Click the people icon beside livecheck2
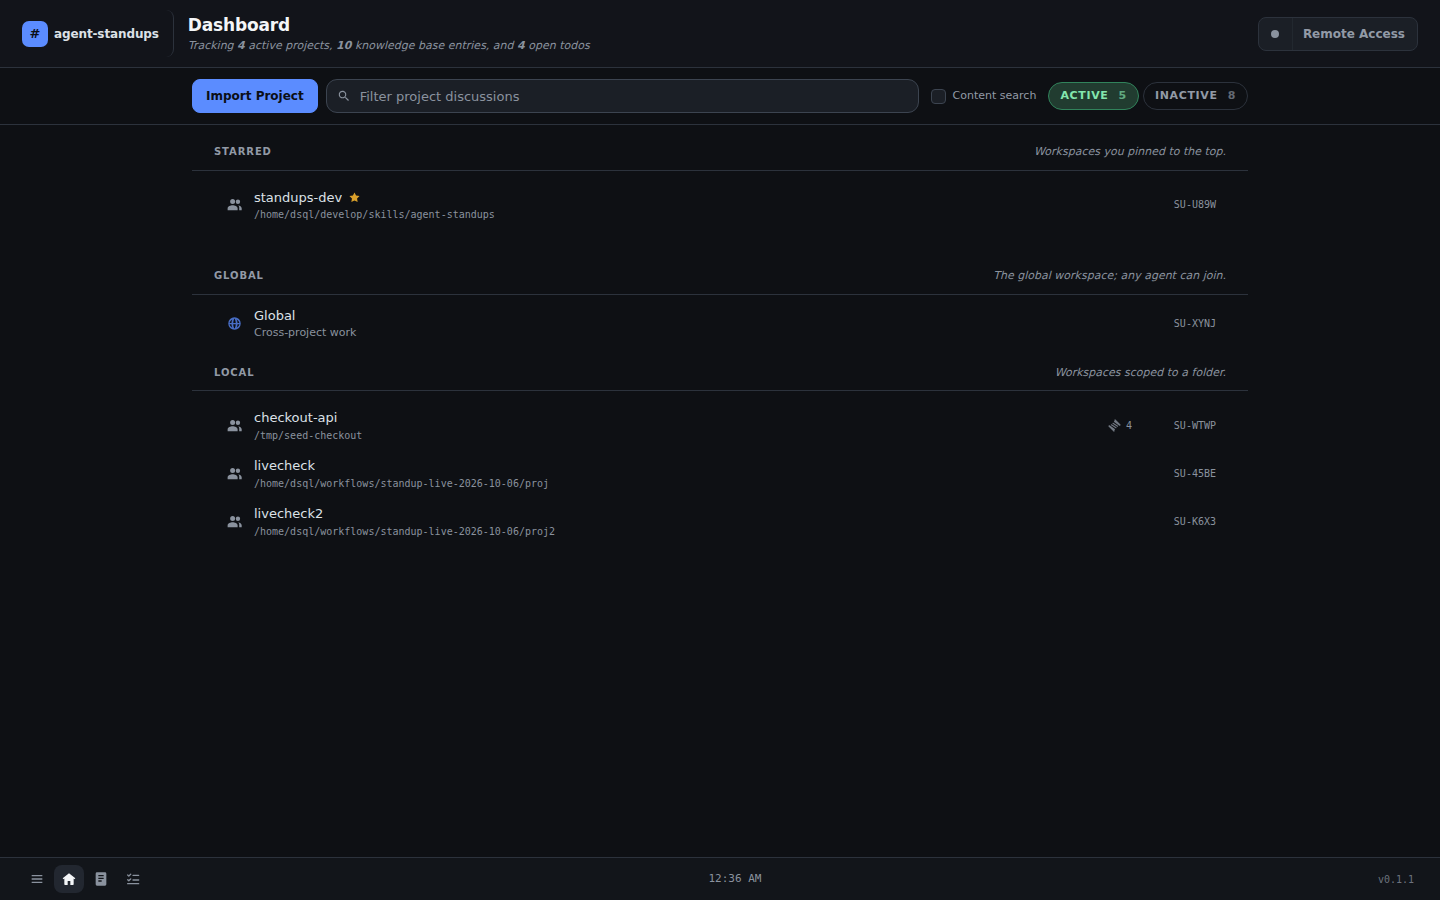The width and height of the screenshot is (1440, 900). click(x=234, y=522)
